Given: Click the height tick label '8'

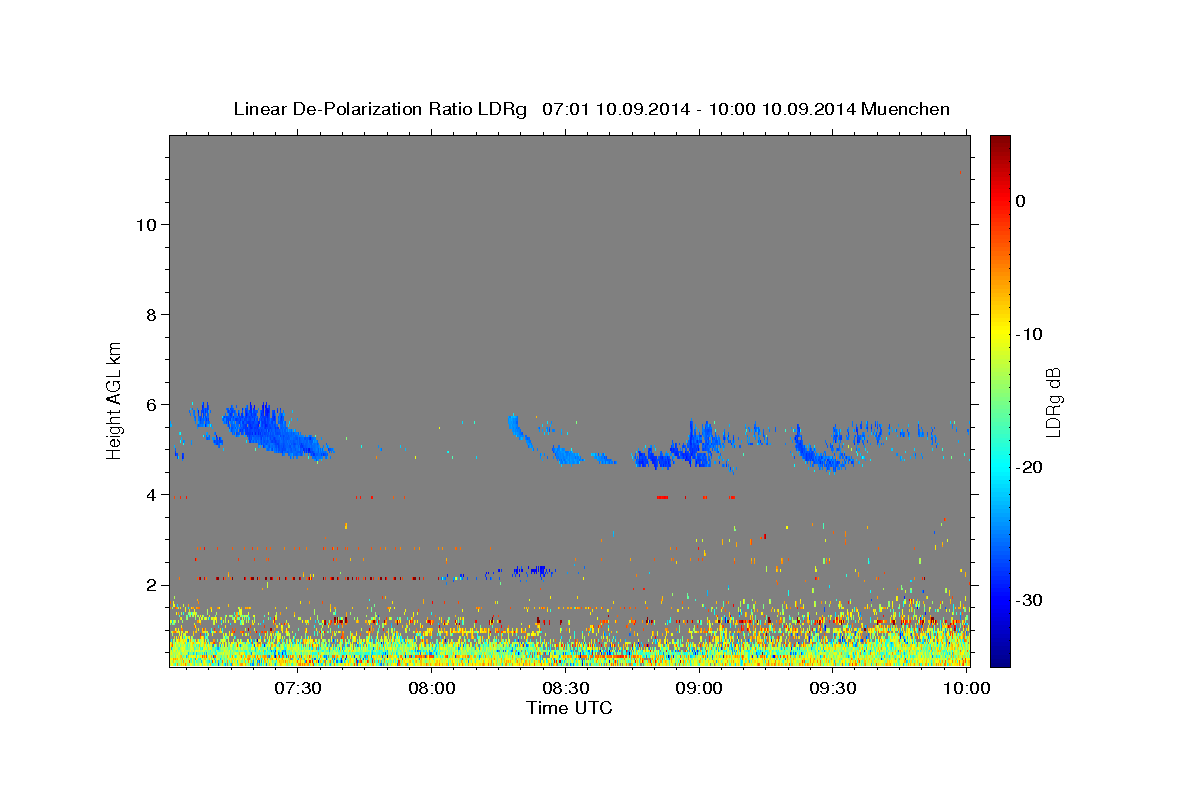Looking at the screenshot, I should (x=152, y=315).
